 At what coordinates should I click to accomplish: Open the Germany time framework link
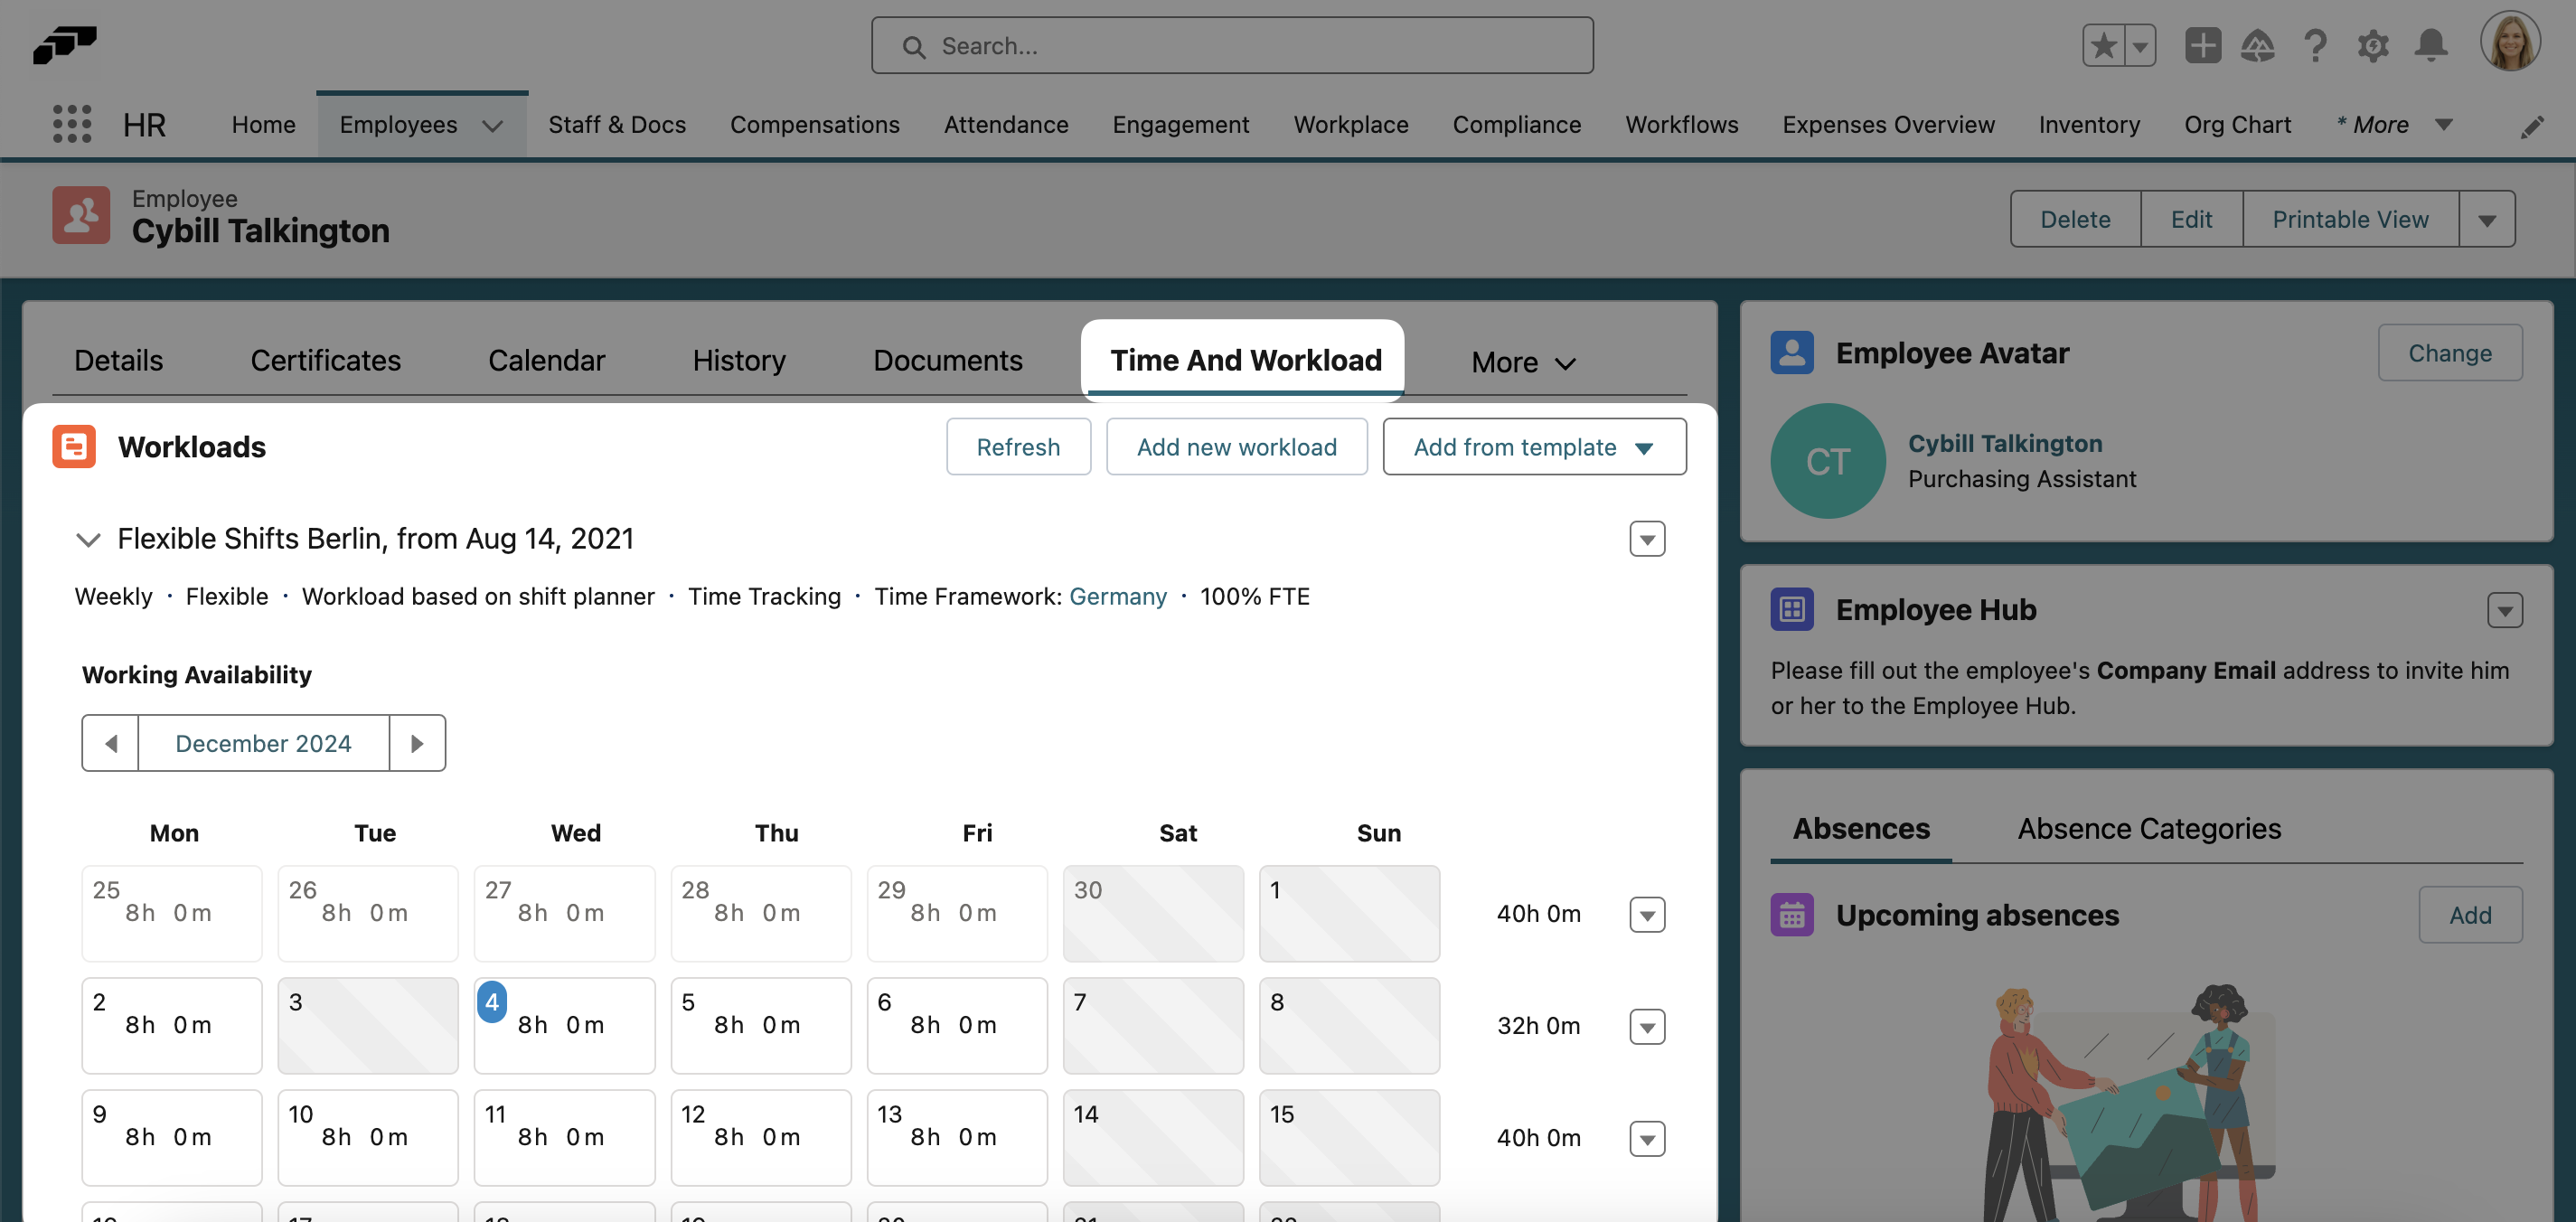(1118, 596)
